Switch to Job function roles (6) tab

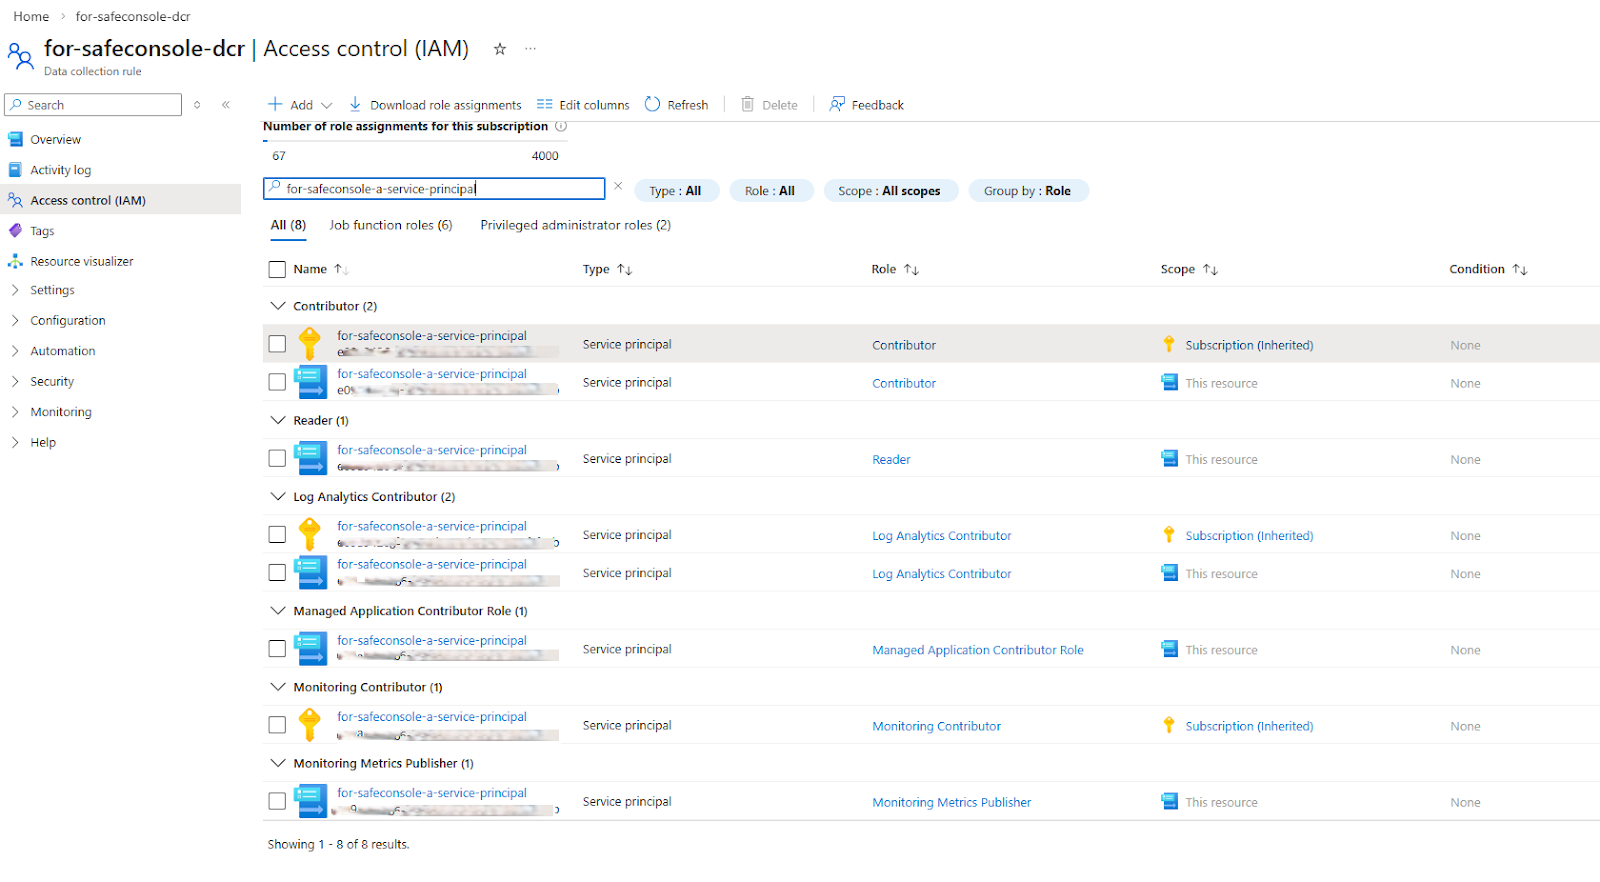click(391, 225)
